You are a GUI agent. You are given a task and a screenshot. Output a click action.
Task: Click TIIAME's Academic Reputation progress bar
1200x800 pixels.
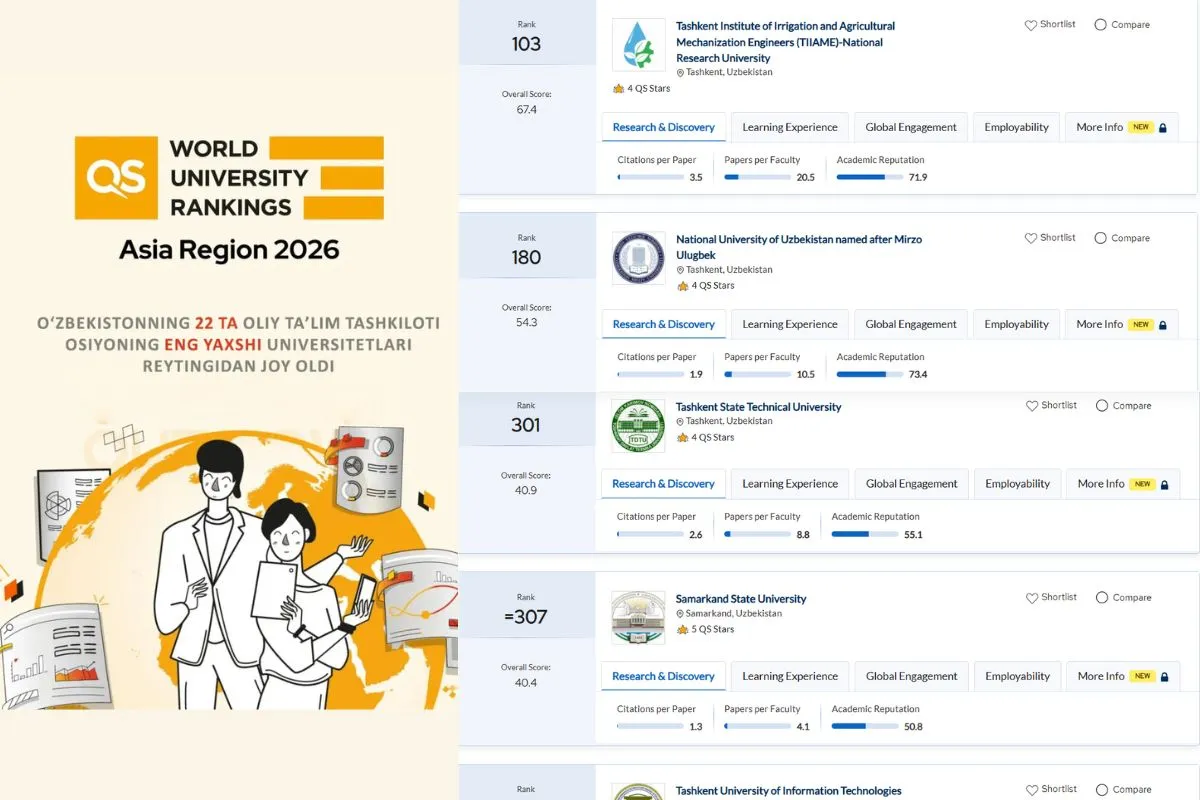[x=868, y=177]
